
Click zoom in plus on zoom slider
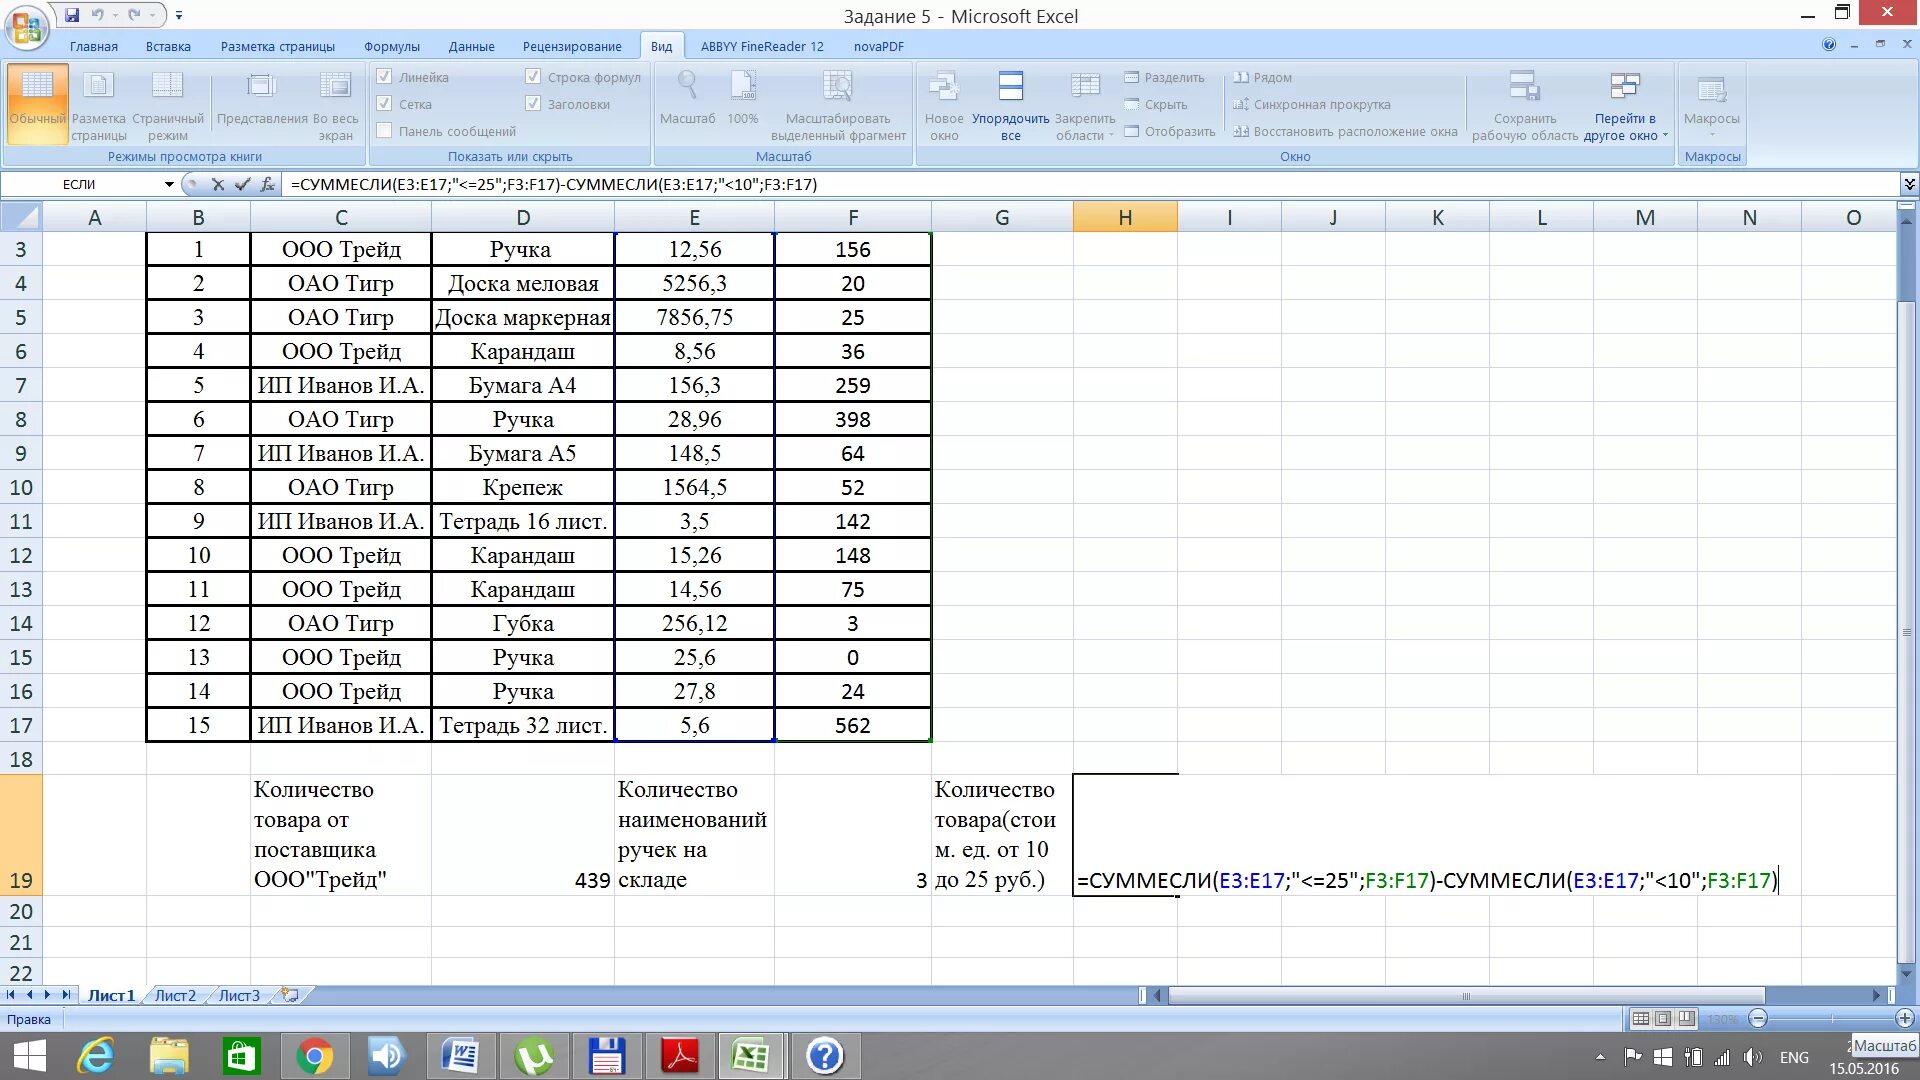[x=1904, y=1019]
